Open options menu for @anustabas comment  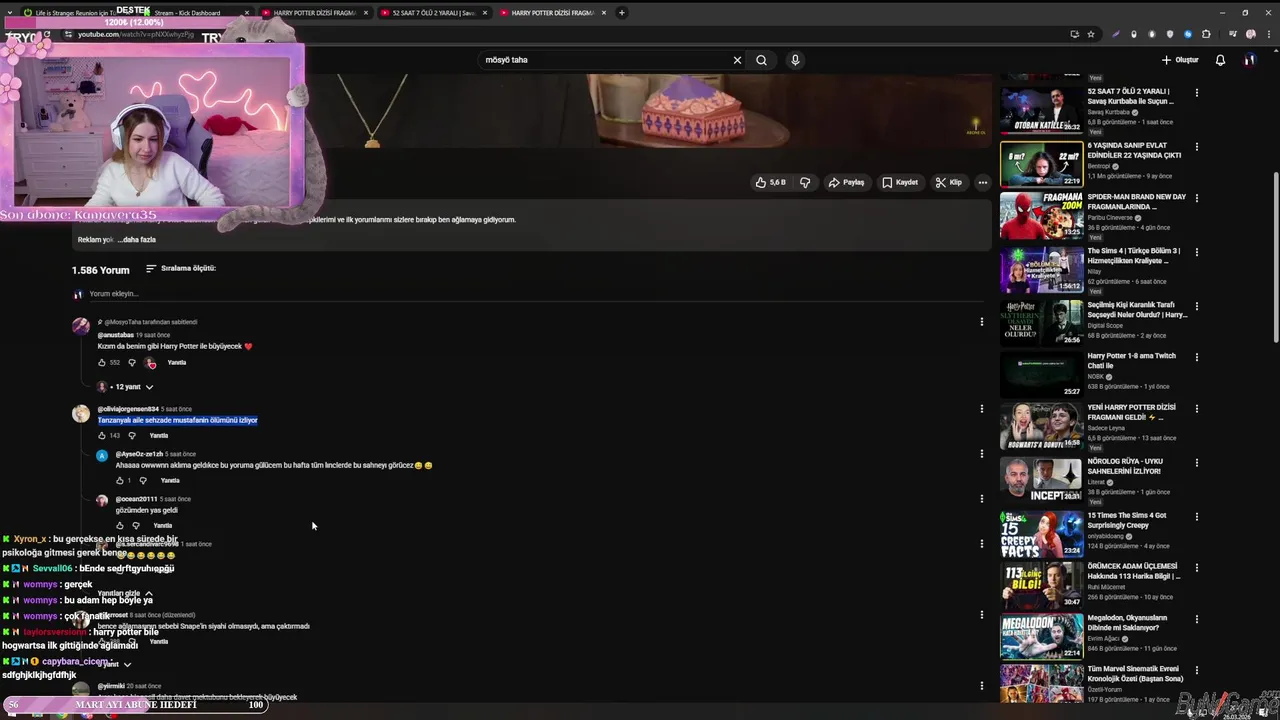981,322
